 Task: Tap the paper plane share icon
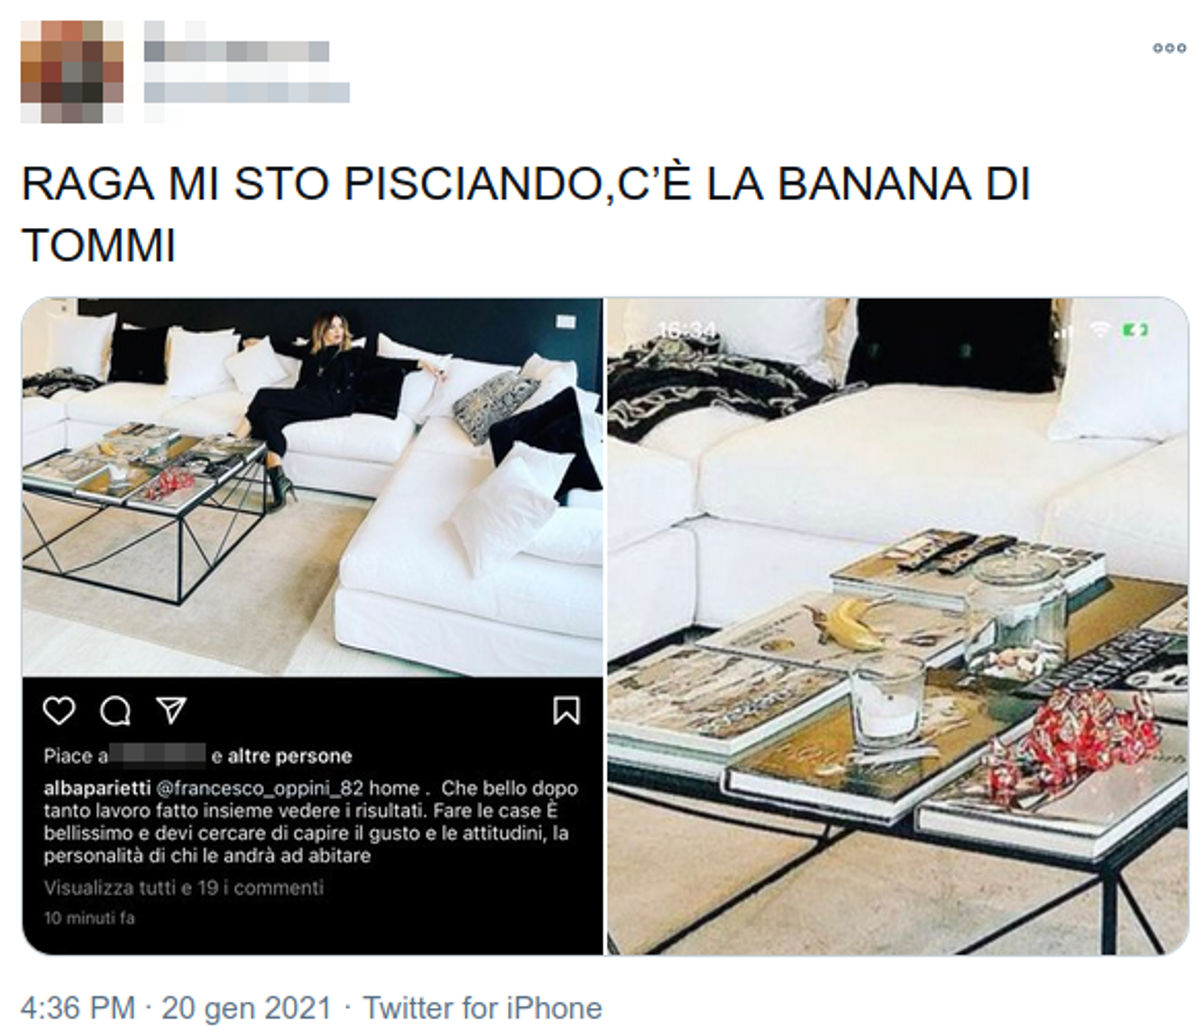(171, 710)
